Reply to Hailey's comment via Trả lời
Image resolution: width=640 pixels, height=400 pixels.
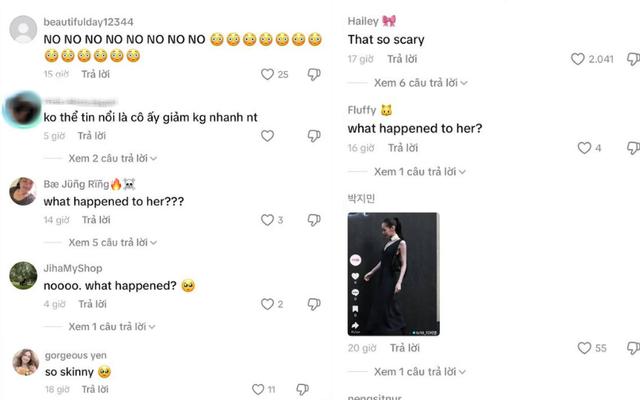(x=402, y=59)
